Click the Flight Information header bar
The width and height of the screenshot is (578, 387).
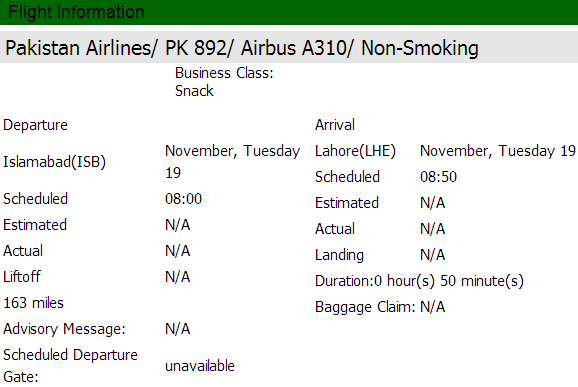[x=289, y=12]
